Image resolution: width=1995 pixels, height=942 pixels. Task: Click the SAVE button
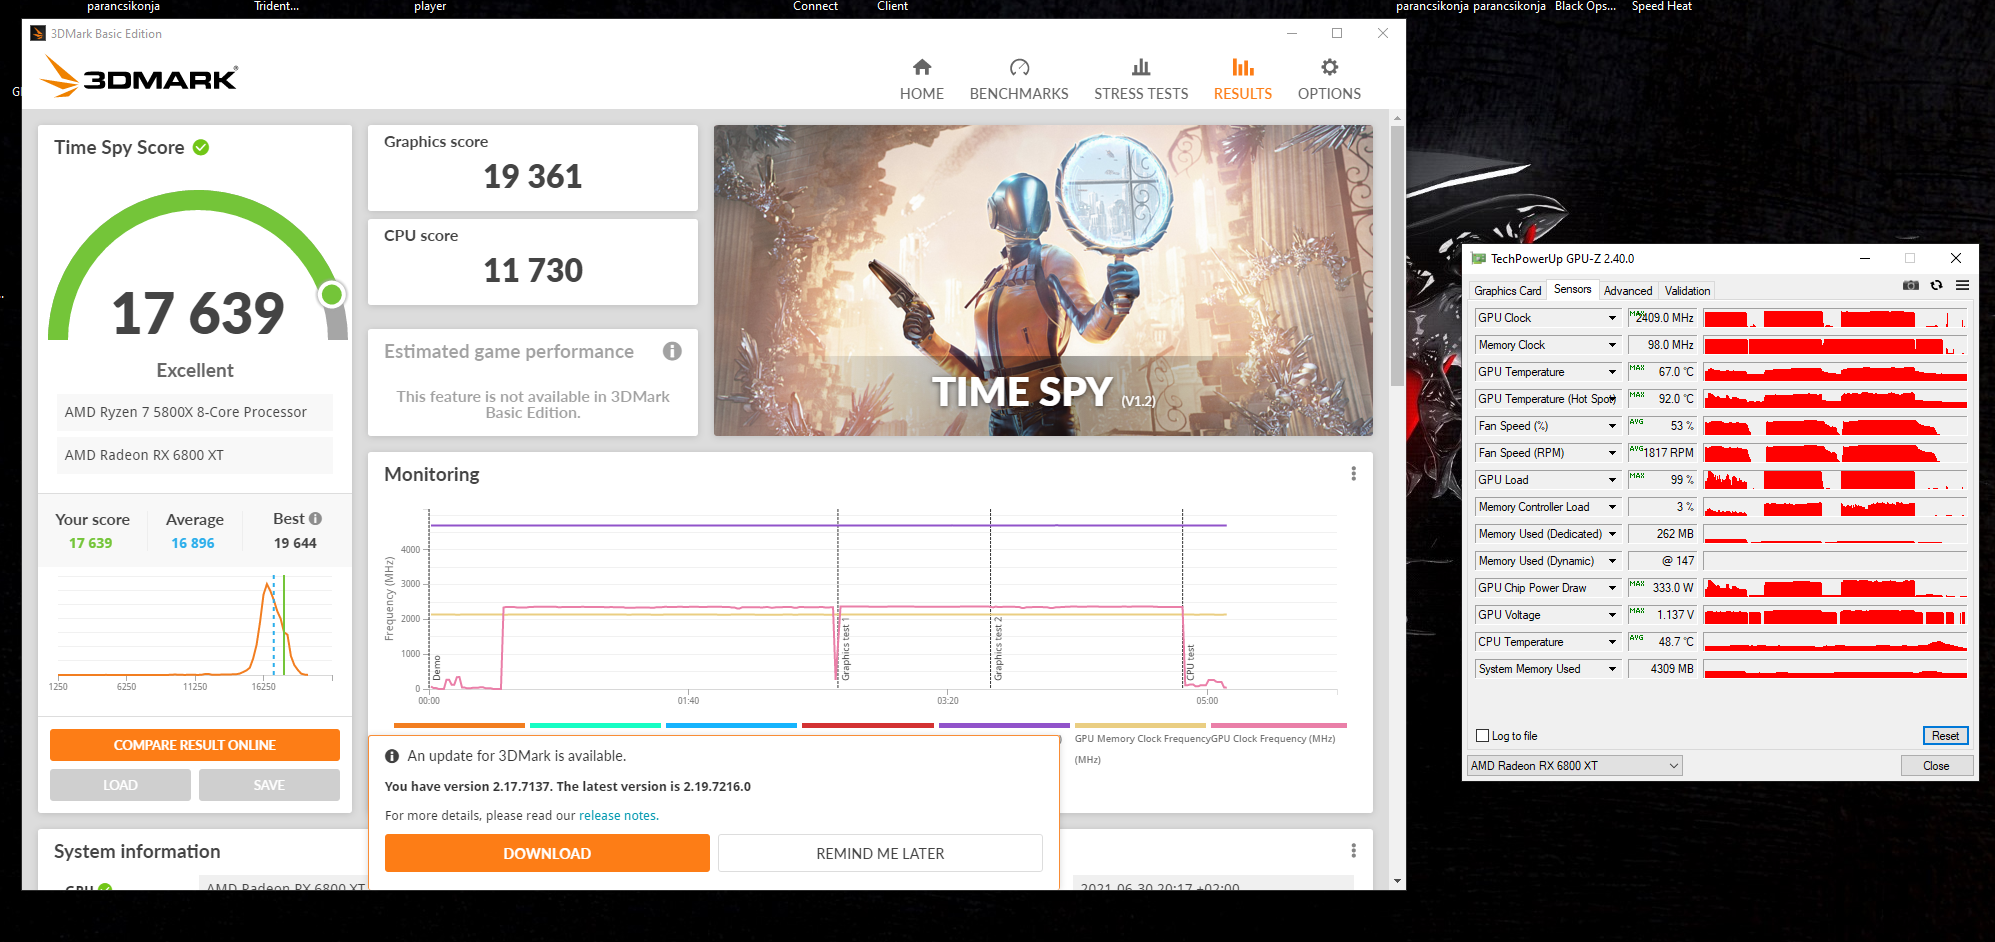[x=269, y=785]
